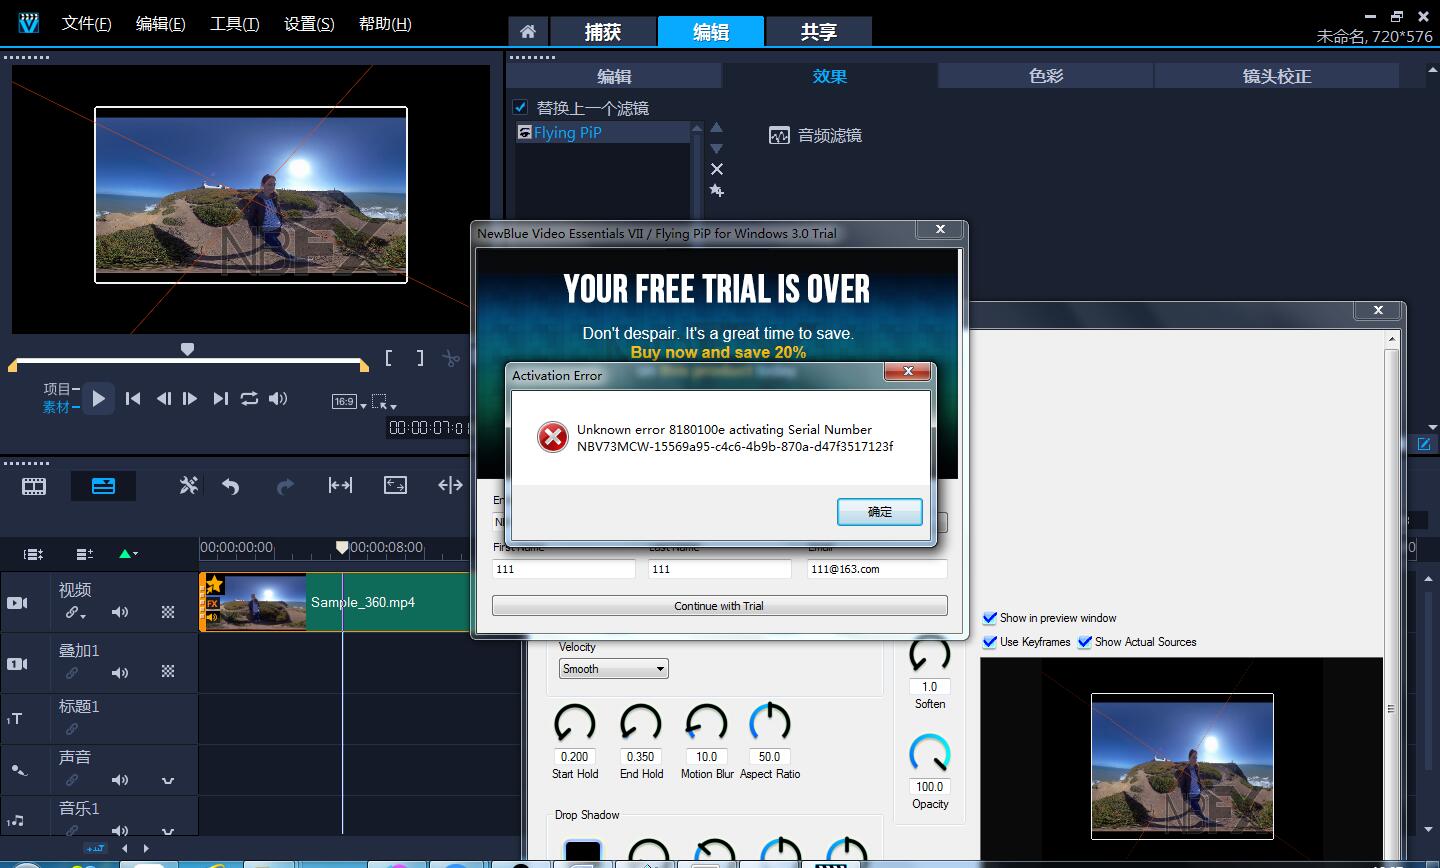The height and width of the screenshot is (868, 1440).
Task: Click the framed double-arrow icon in timeline toolbar
Action: (395, 485)
